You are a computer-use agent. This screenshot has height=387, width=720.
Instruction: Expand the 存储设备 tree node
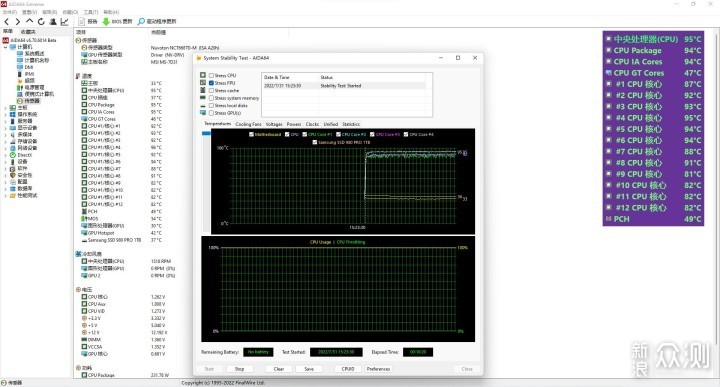(6, 141)
